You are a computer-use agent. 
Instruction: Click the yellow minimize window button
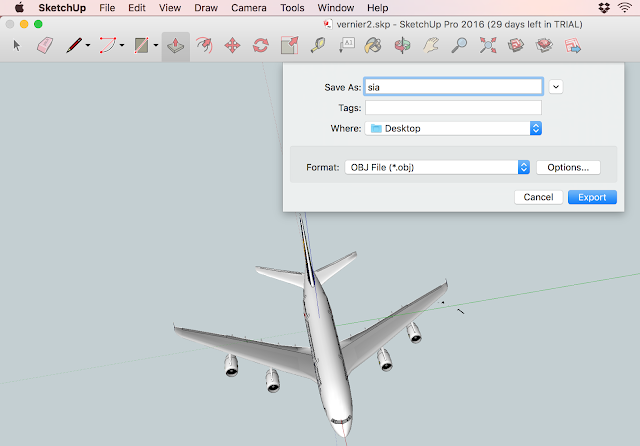click(x=24, y=24)
